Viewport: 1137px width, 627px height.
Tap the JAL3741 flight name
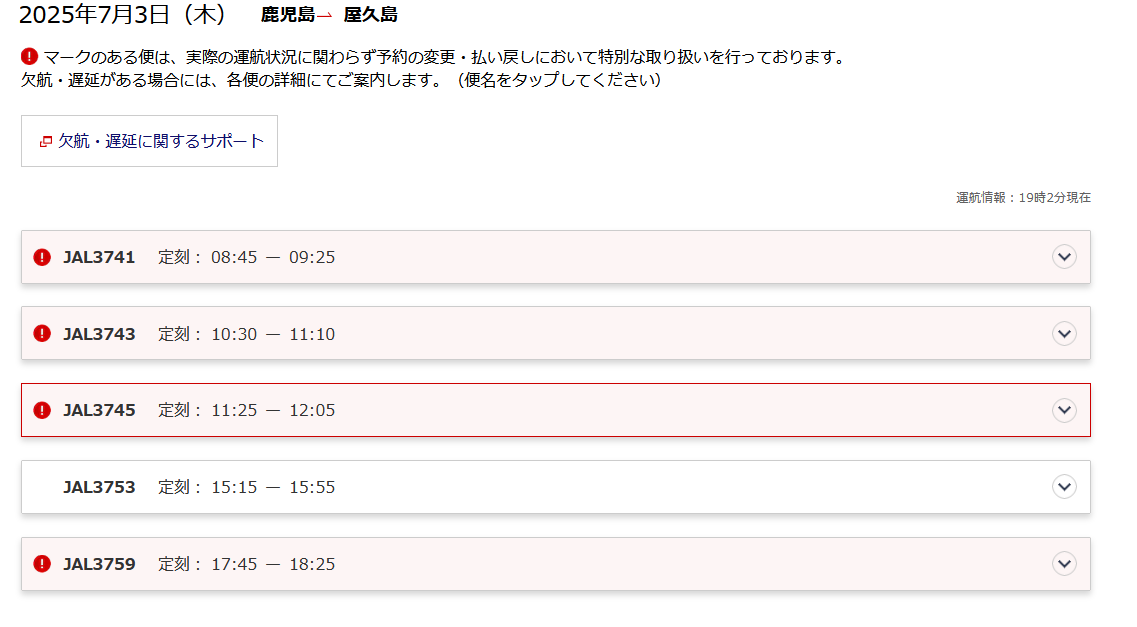point(99,257)
